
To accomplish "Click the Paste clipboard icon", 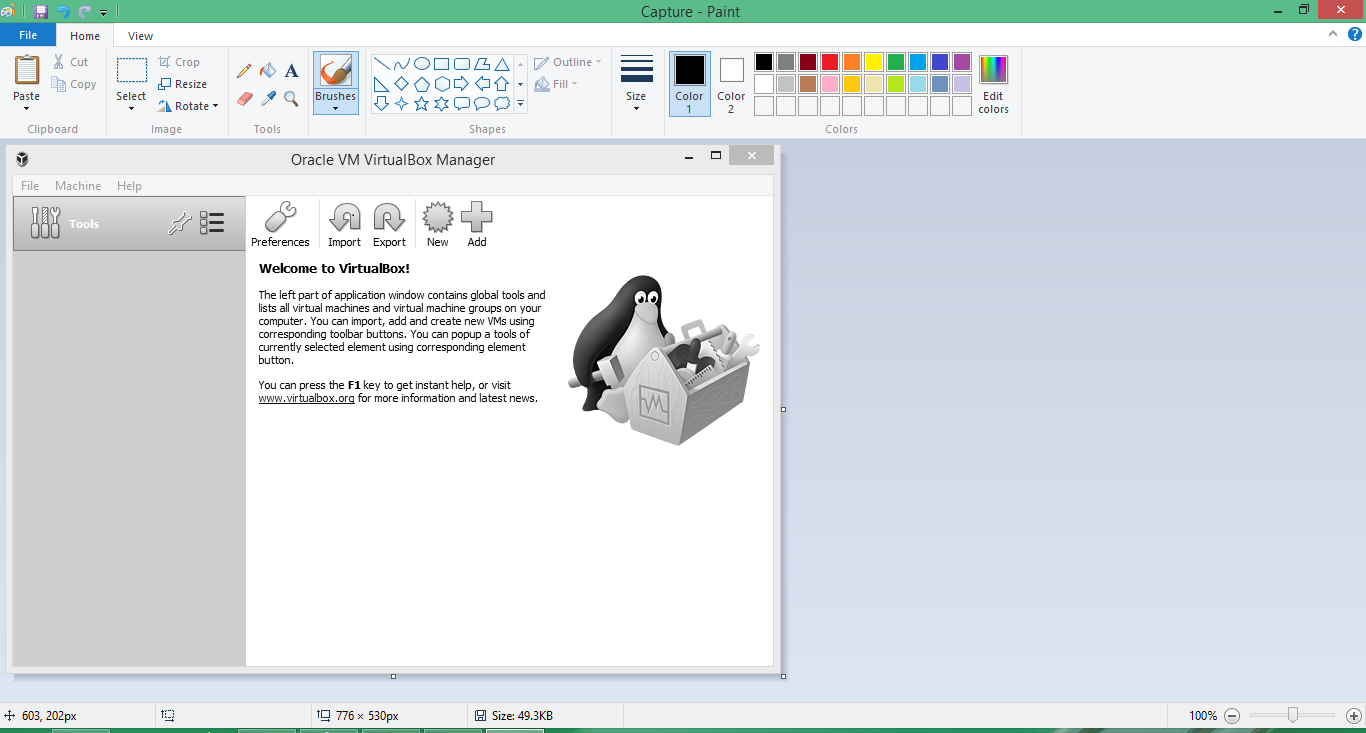I will (27, 71).
